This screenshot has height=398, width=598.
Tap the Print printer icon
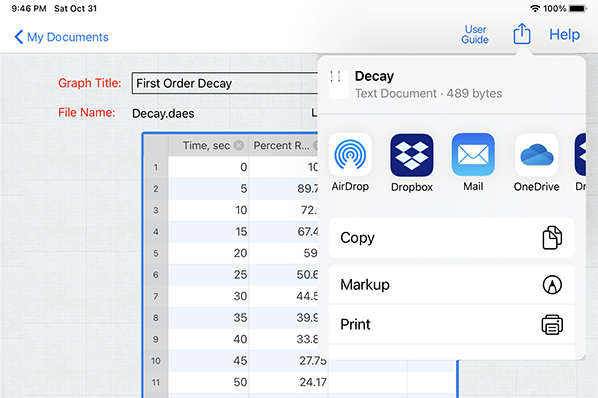click(552, 324)
